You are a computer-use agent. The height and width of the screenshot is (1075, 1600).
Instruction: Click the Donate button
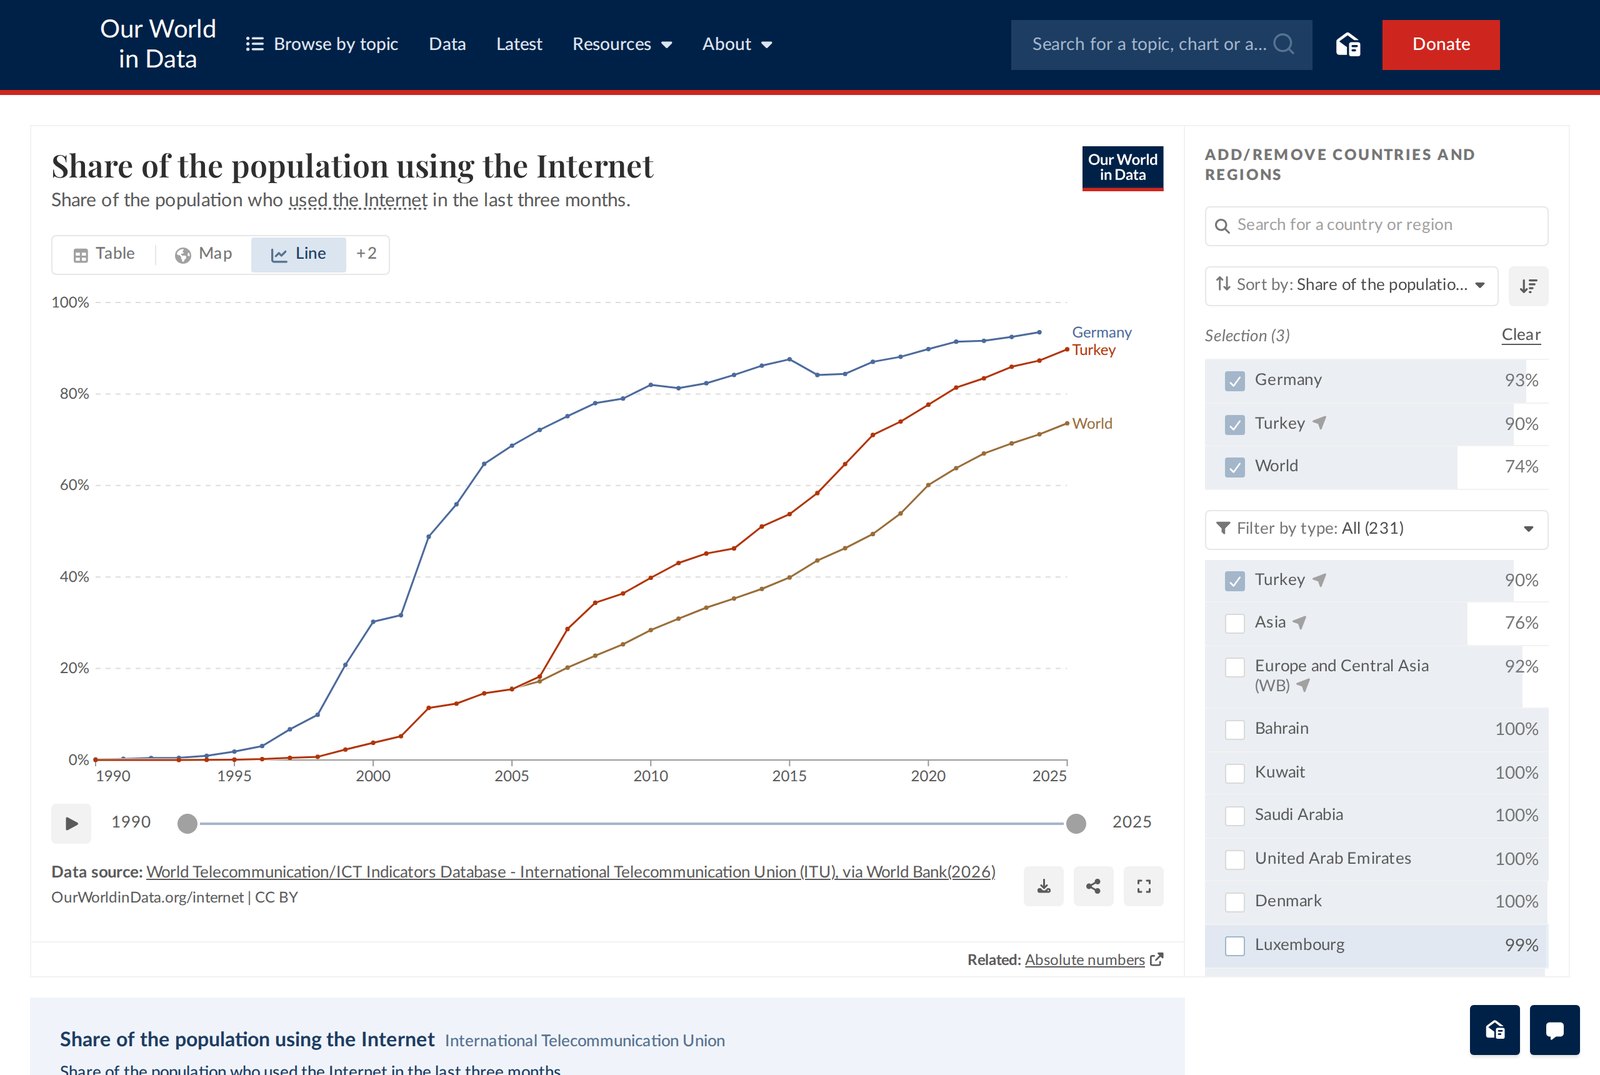1441,45
